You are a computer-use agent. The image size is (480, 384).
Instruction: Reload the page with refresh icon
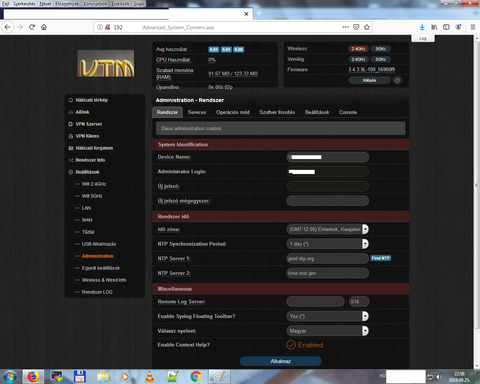[32, 27]
